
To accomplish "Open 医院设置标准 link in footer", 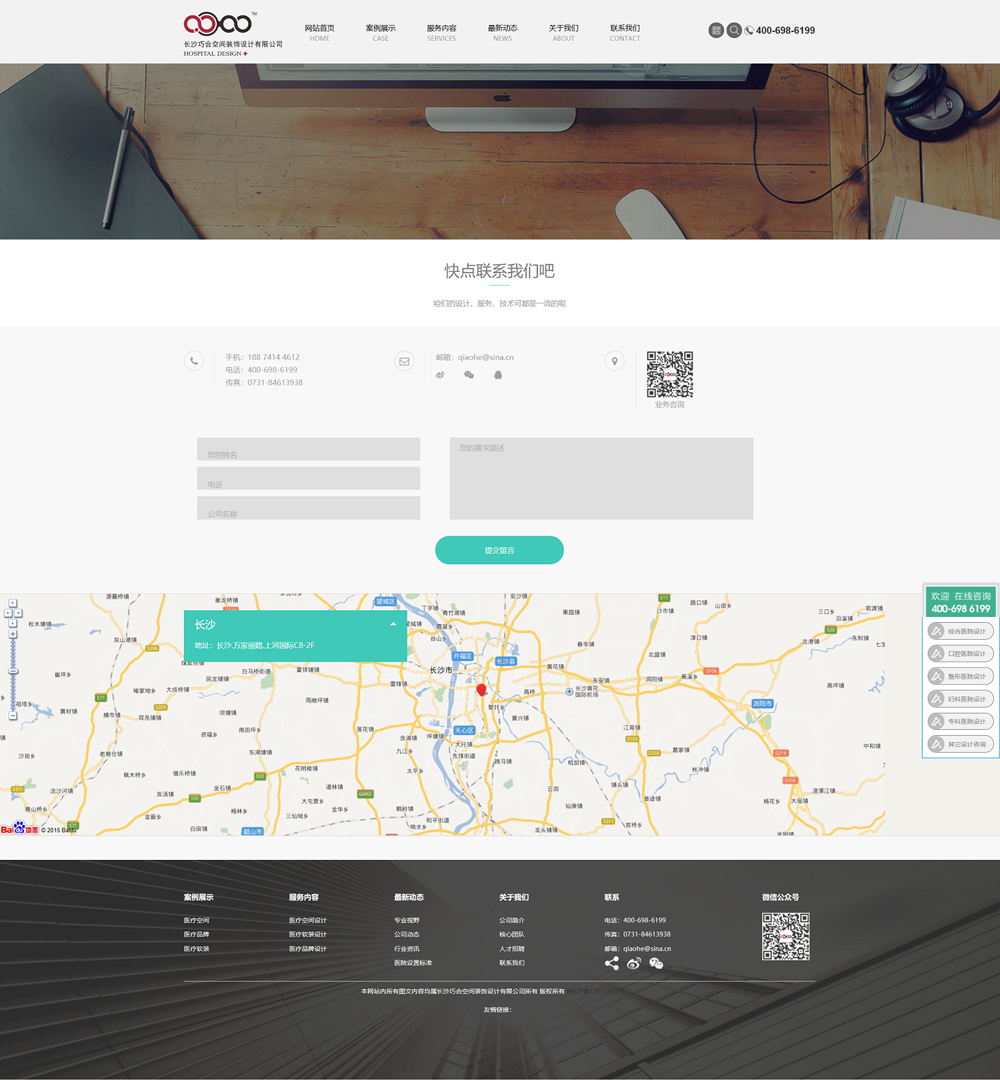I will [x=413, y=963].
